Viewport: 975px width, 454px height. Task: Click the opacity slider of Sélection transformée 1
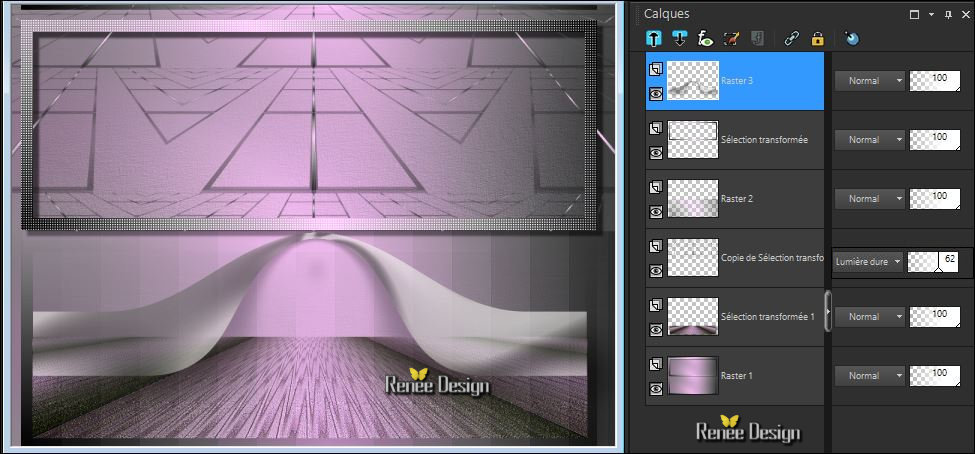(x=935, y=317)
